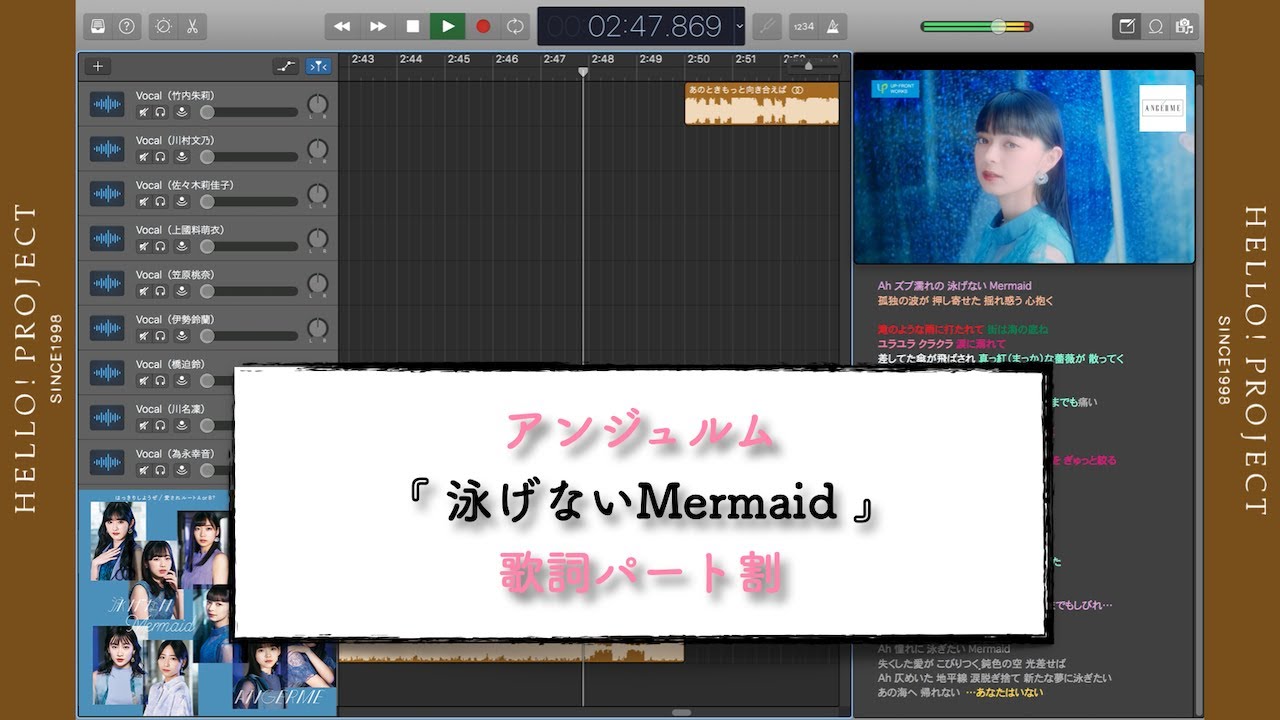
Task: Start recording with the red Record button
Action: pyautogui.click(x=483, y=26)
